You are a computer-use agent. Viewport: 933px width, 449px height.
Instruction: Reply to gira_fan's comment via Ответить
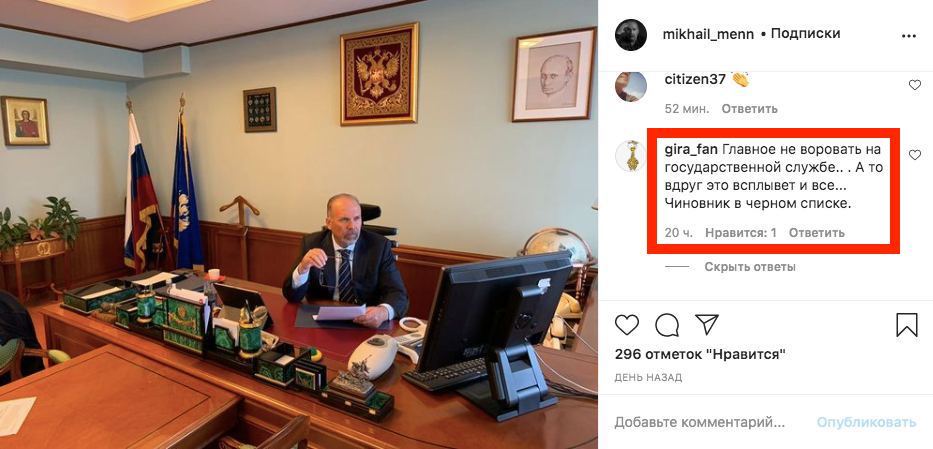point(816,233)
